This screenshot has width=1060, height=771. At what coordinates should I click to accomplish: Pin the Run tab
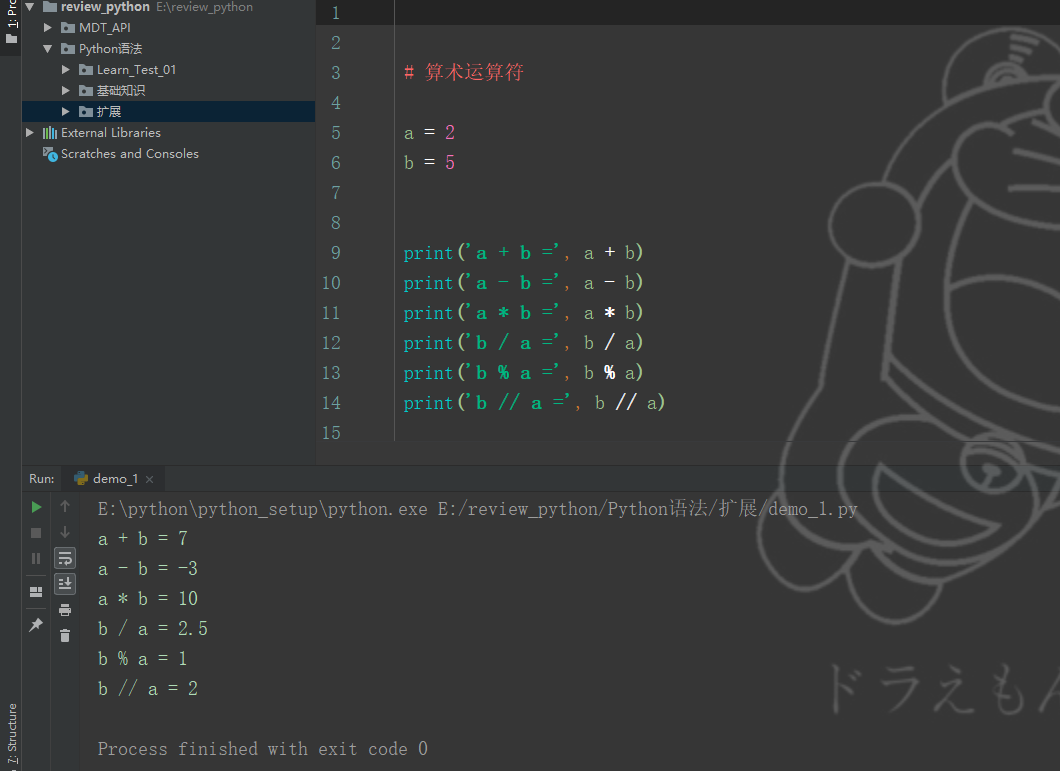point(37,624)
